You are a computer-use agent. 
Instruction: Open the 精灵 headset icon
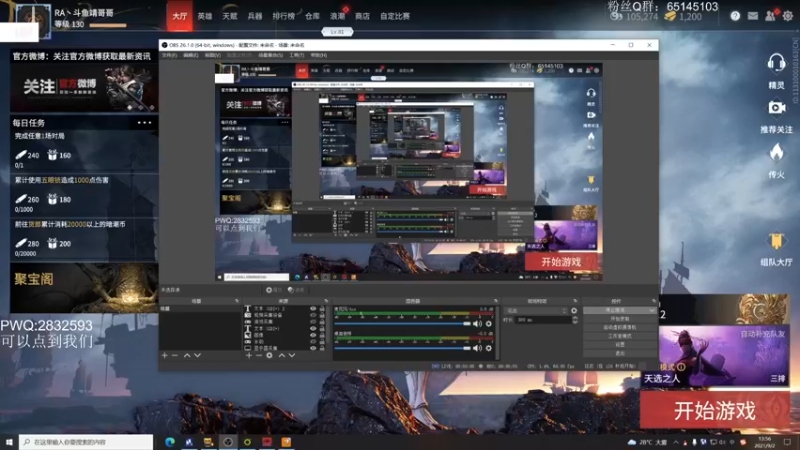point(776,64)
